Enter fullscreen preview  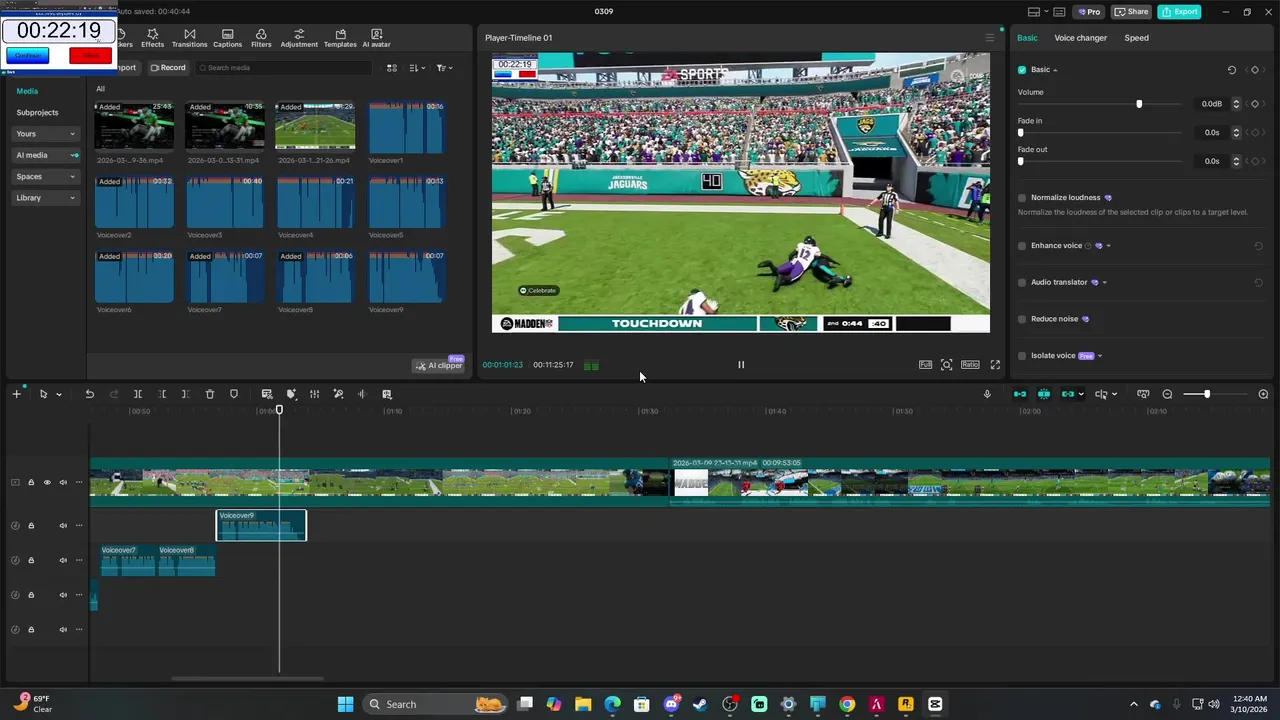tap(995, 365)
